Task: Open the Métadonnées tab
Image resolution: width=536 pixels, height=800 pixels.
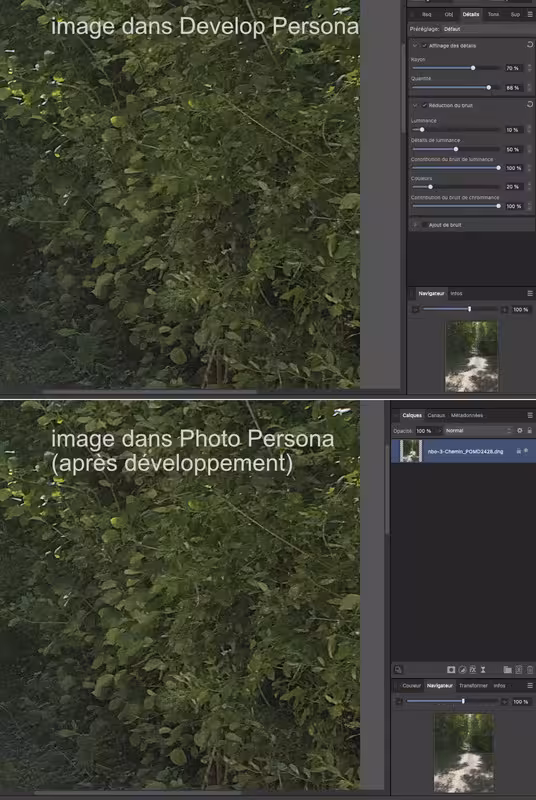Action: click(x=467, y=415)
